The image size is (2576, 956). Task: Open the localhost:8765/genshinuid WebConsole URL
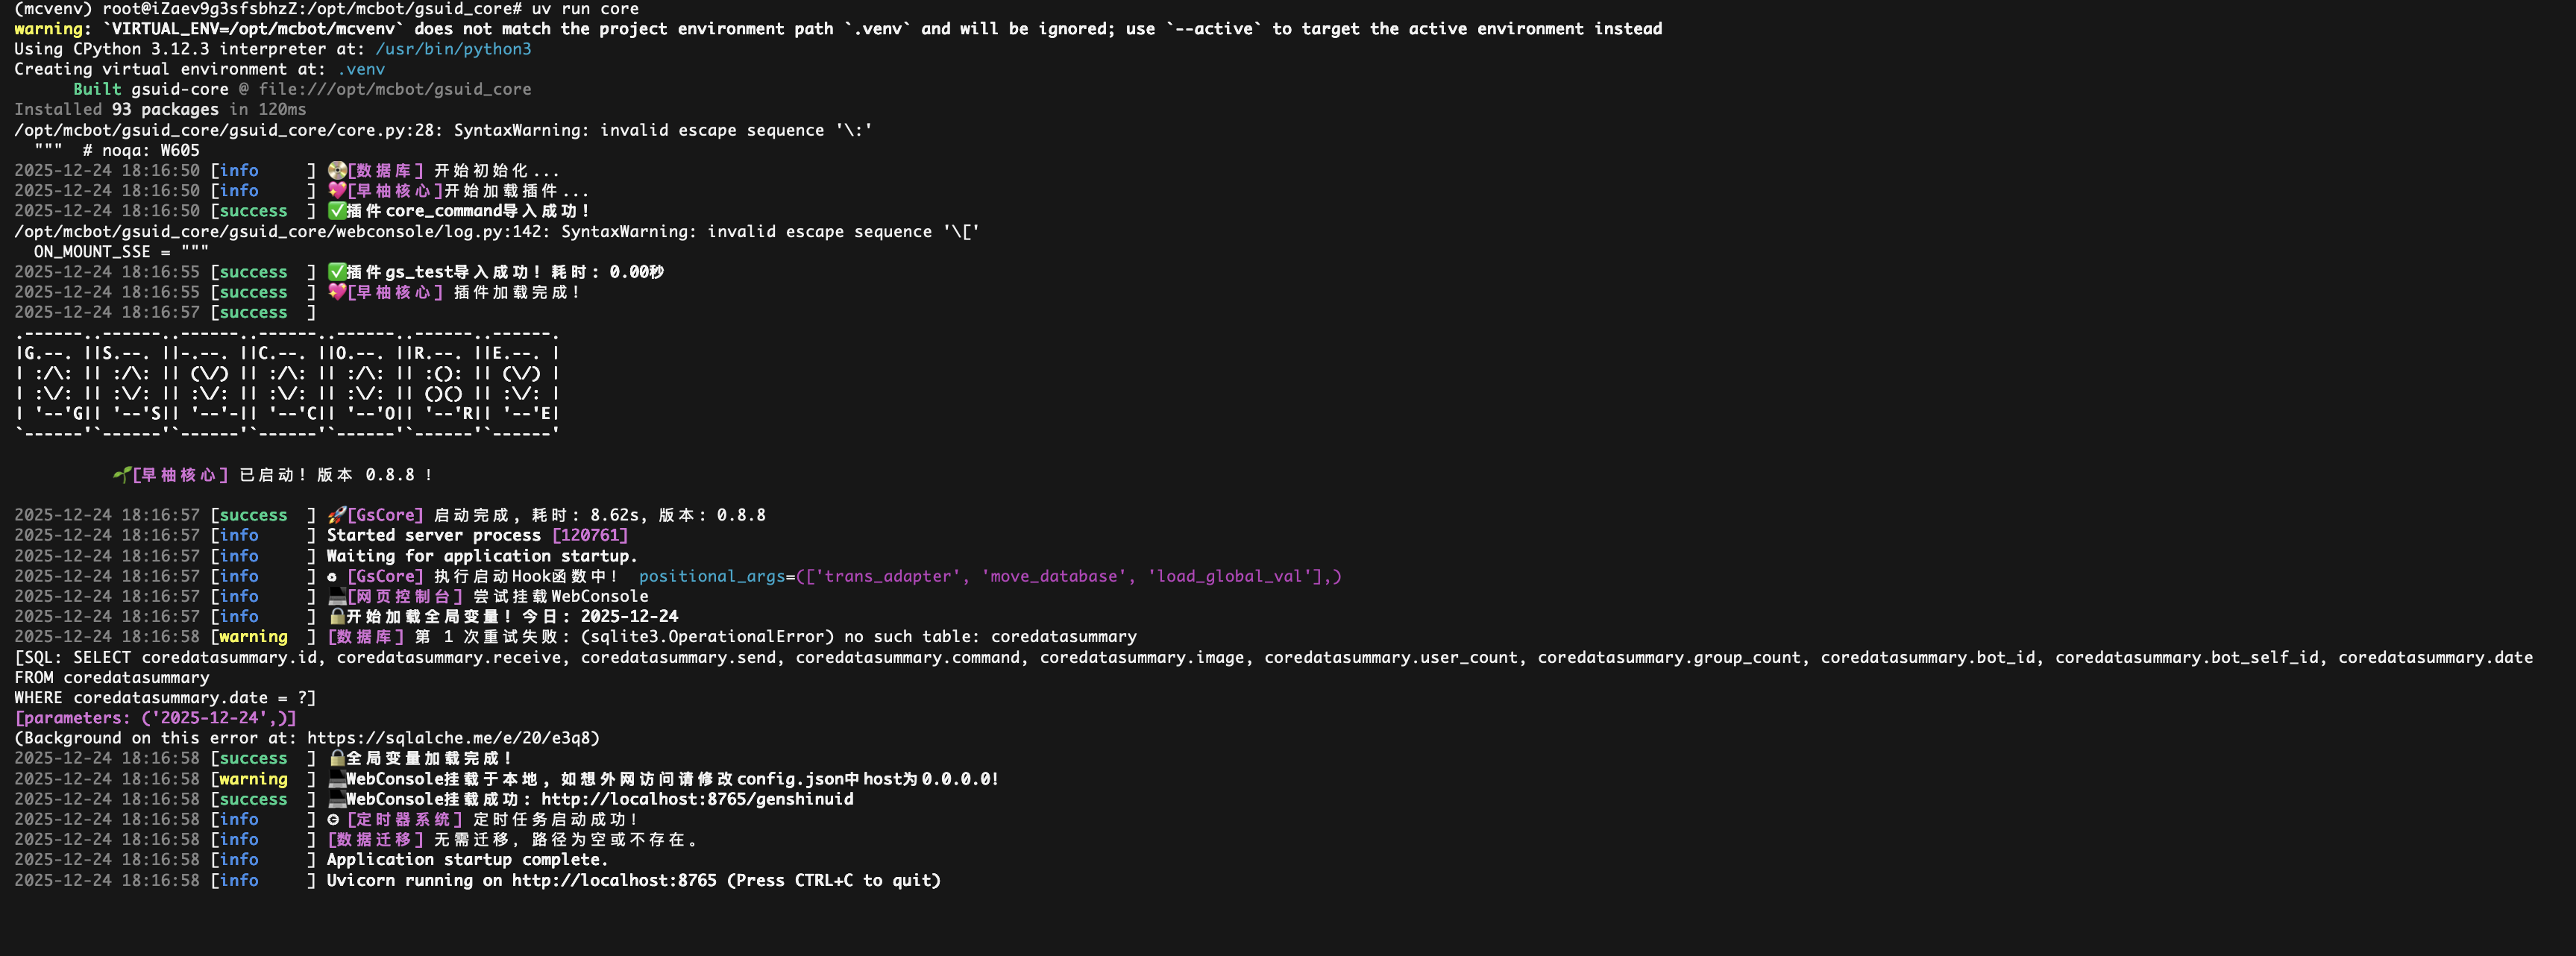coord(697,799)
